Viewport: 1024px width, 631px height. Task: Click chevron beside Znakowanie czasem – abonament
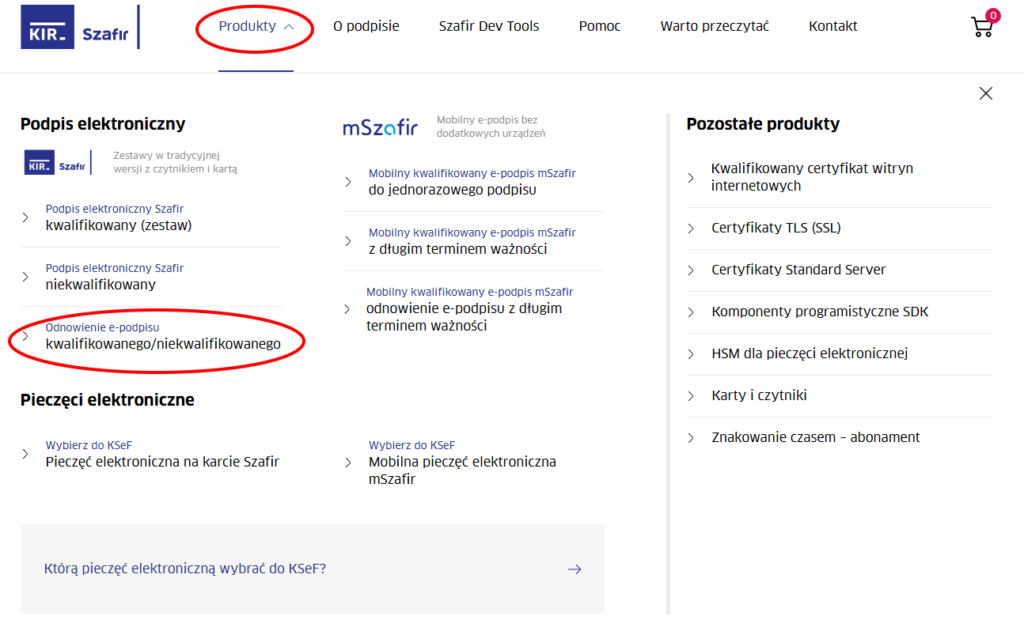[691, 438]
